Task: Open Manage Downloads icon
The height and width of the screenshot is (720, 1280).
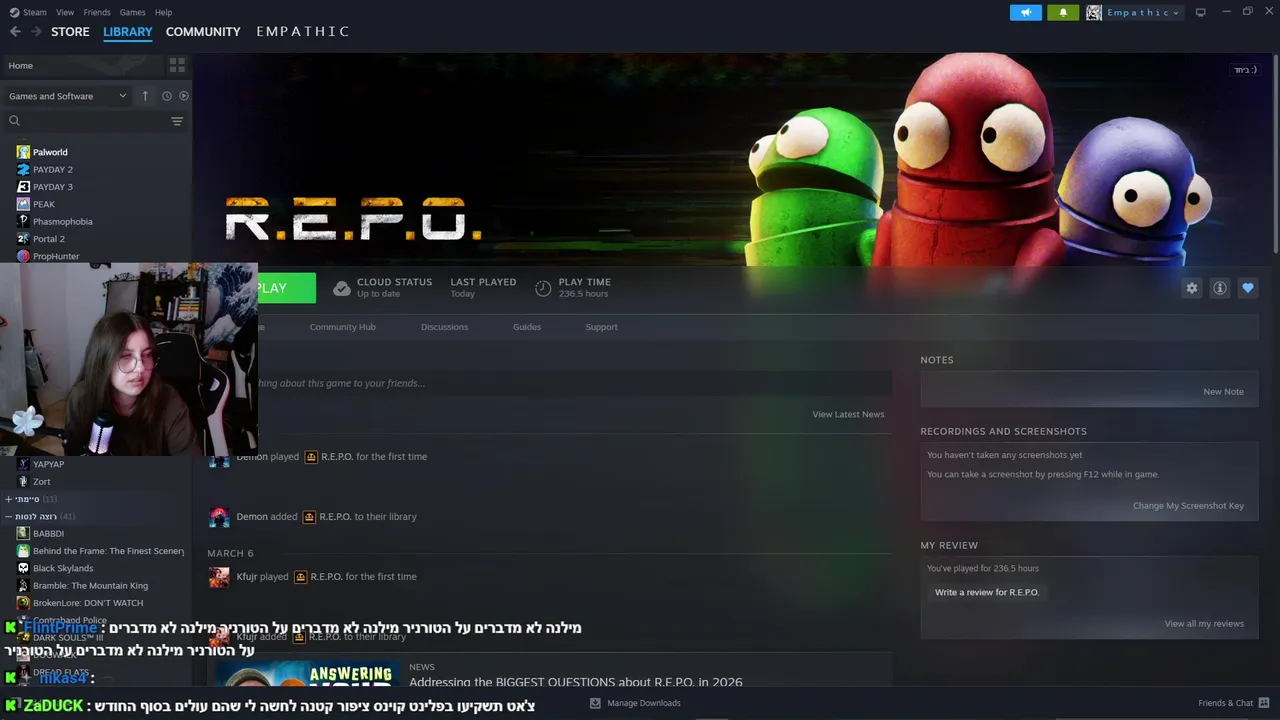Action: click(595, 703)
